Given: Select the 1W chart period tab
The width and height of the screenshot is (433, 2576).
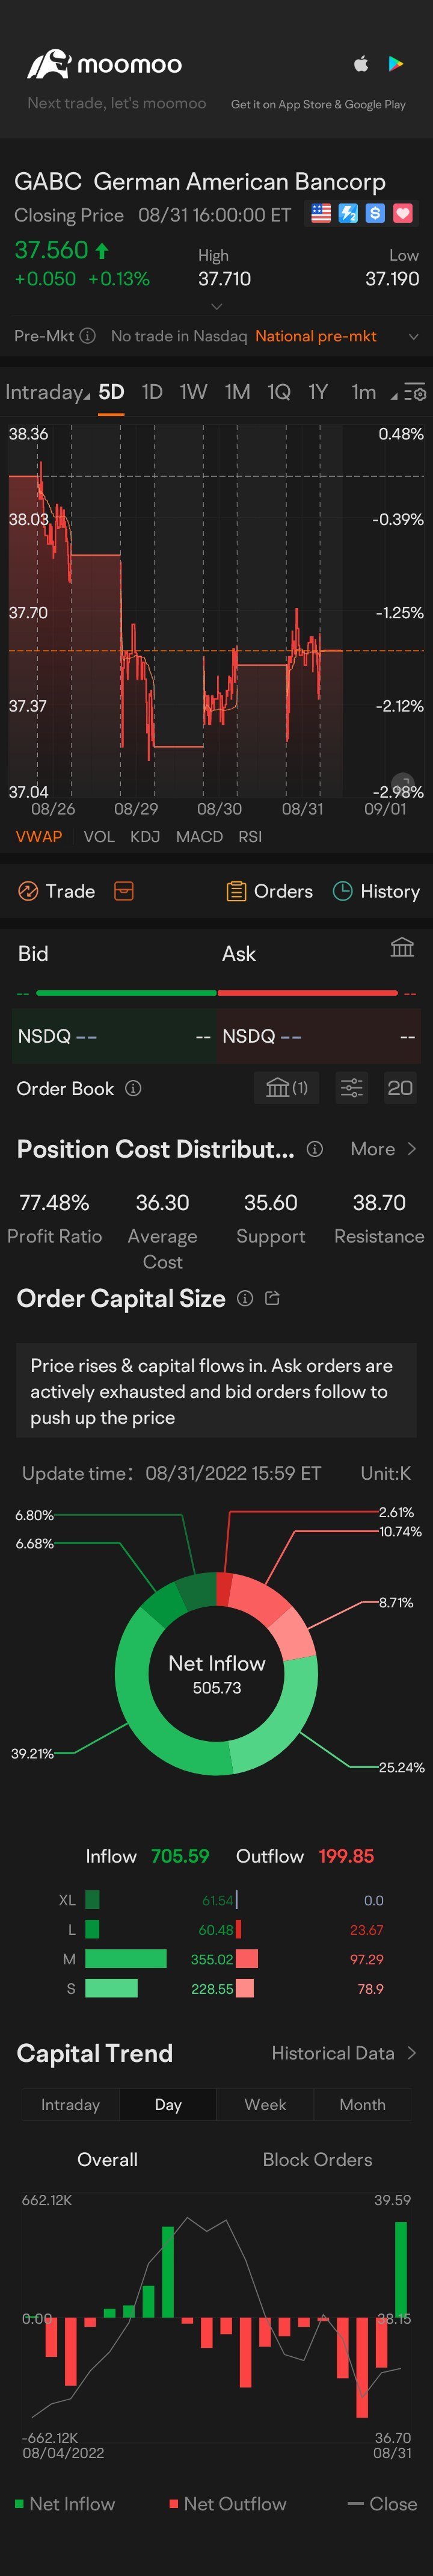Looking at the screenshot, I should (193, 392).
